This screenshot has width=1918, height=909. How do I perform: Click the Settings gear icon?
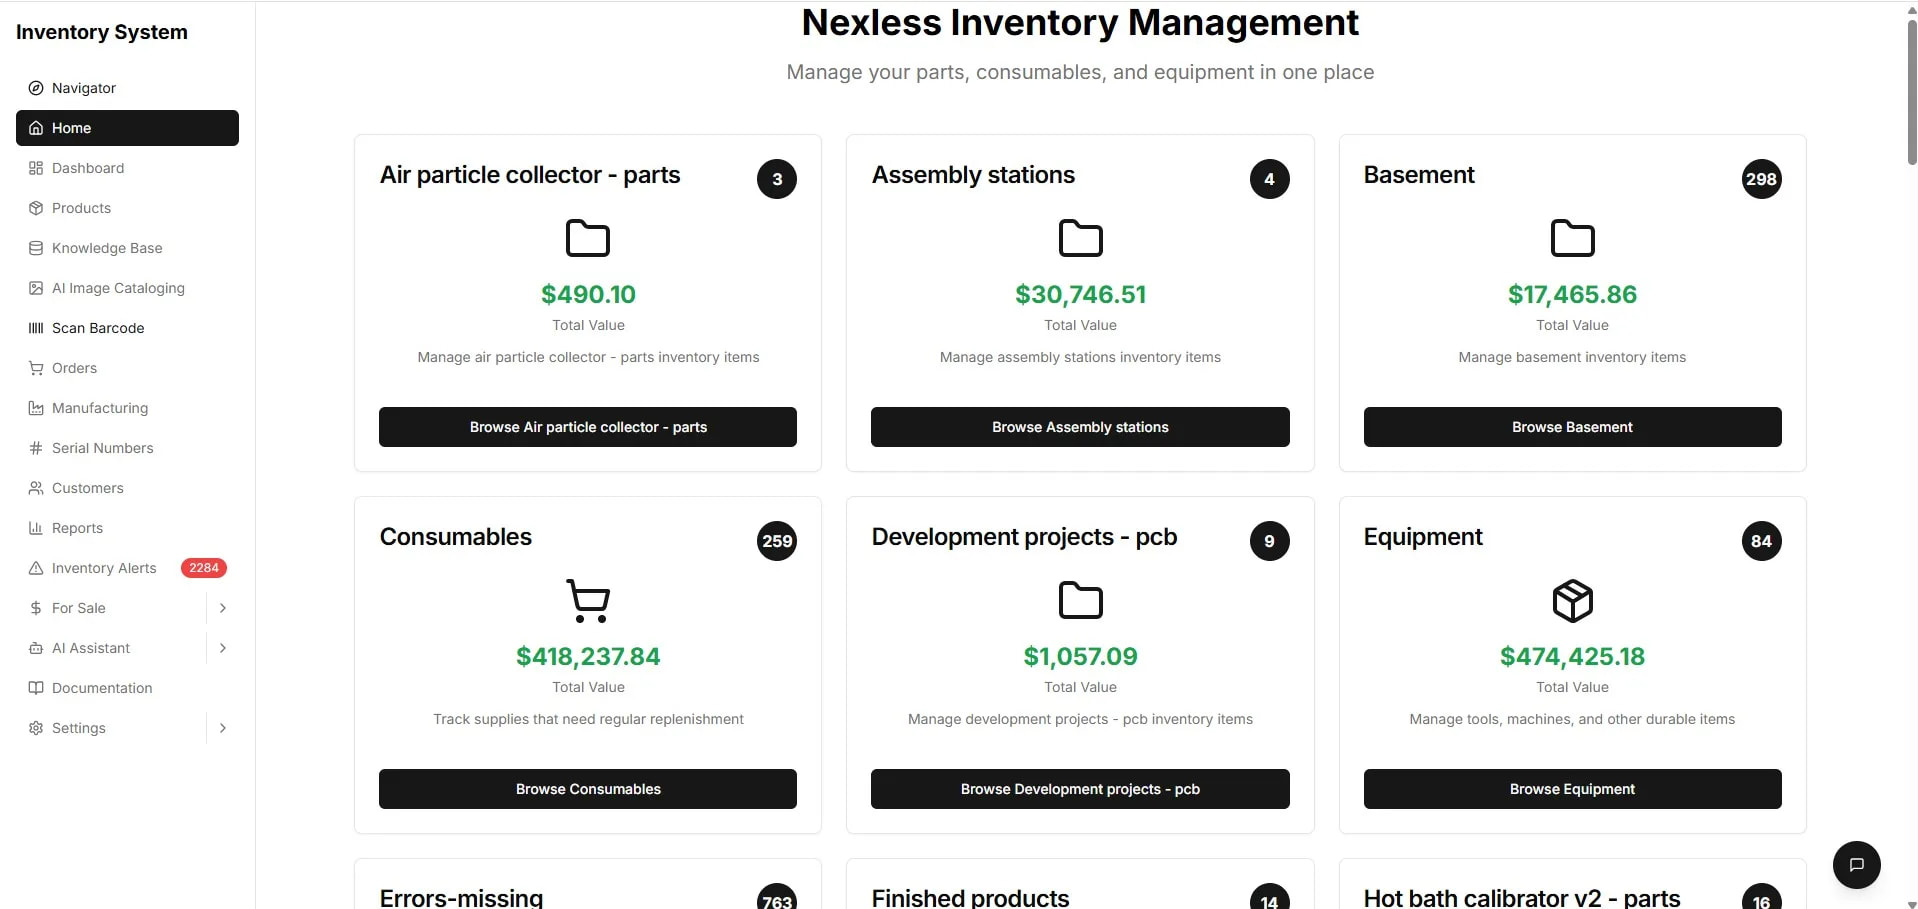[36, 728]
